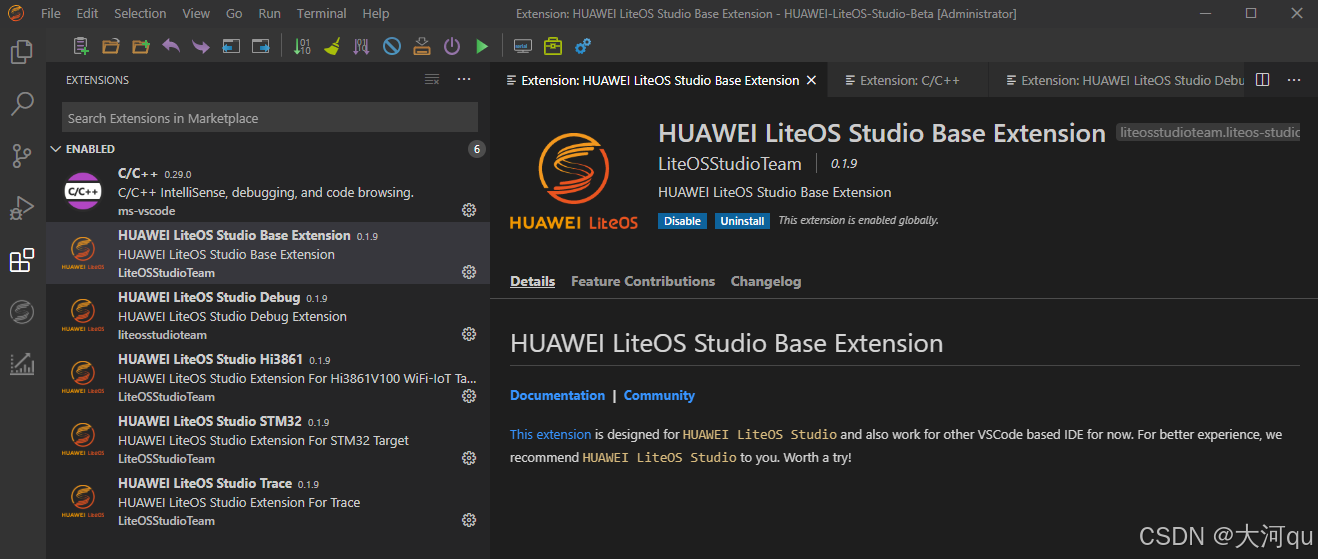Click the purple power reset icon

tap(452, 46)
